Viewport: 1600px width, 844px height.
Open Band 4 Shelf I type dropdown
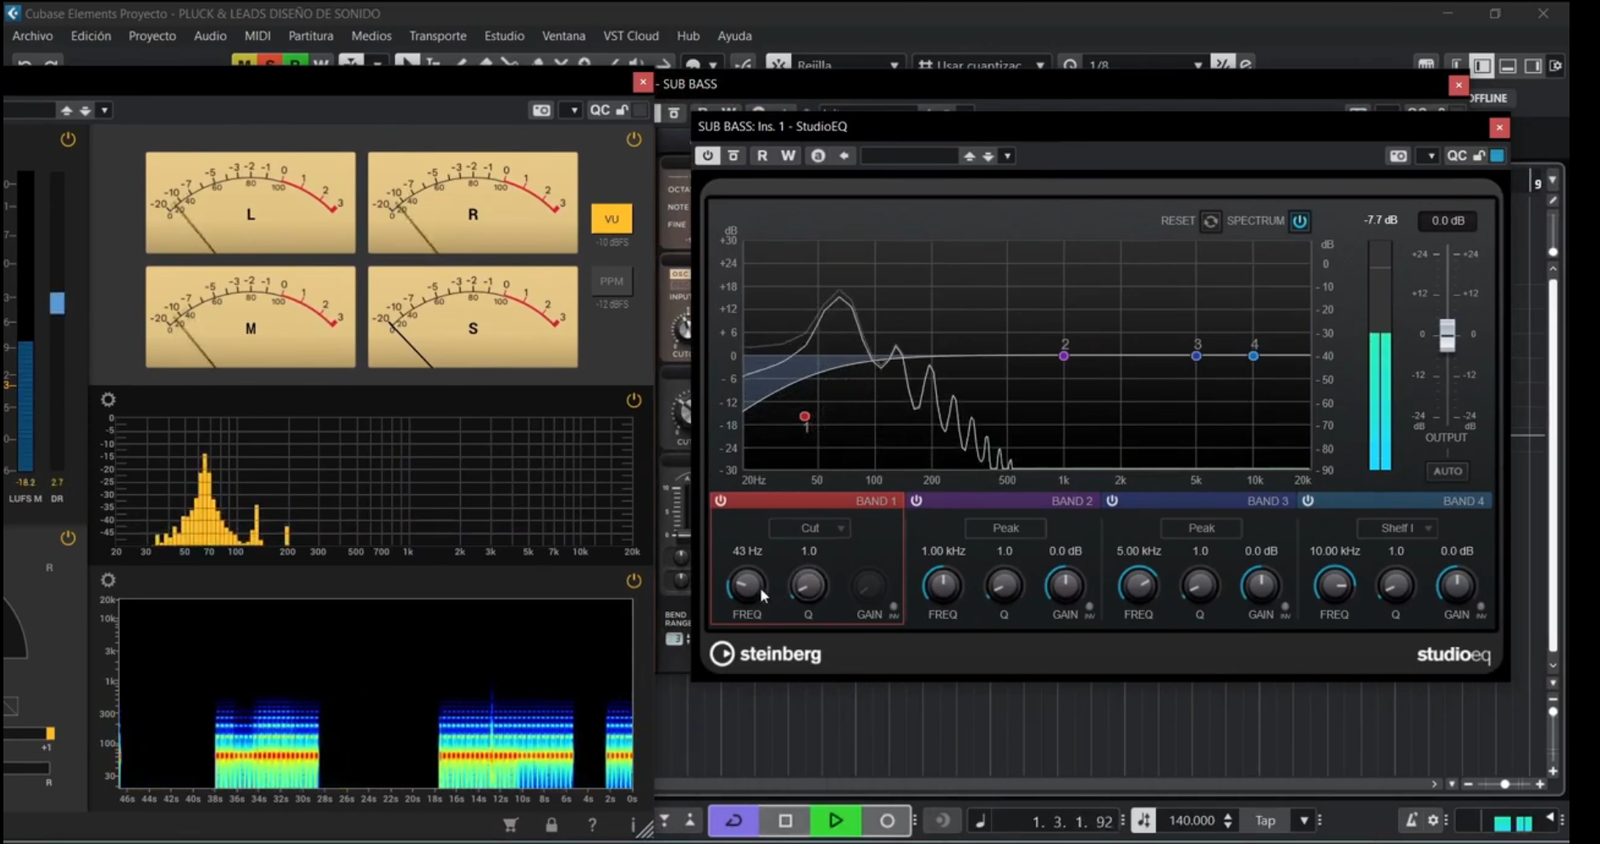(x=1398, y=528)
